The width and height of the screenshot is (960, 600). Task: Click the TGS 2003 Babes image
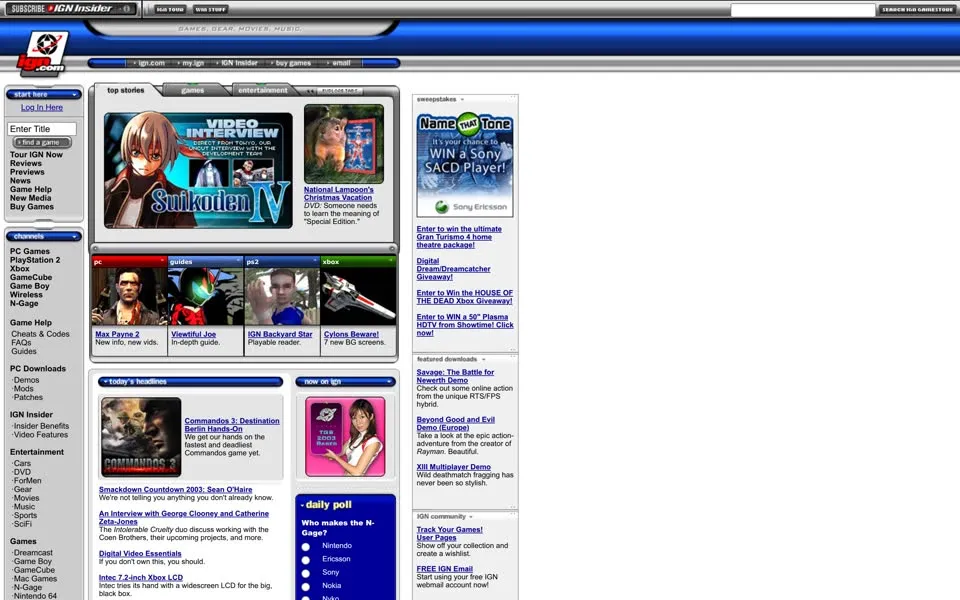(x=345, y=437)
